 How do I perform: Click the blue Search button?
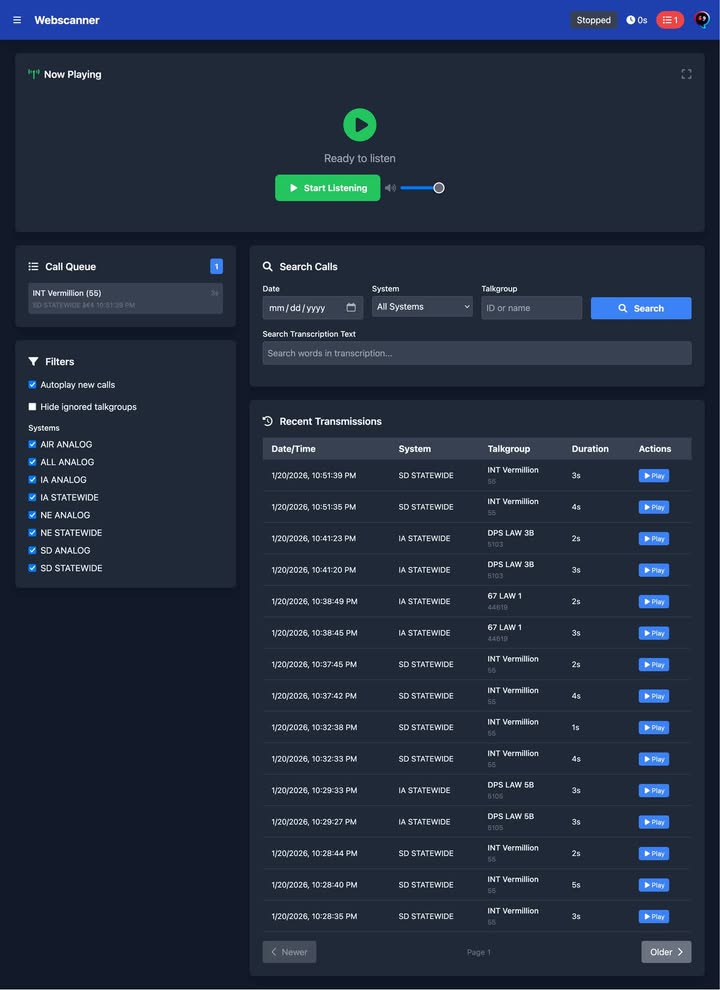(x=641, y=308)
